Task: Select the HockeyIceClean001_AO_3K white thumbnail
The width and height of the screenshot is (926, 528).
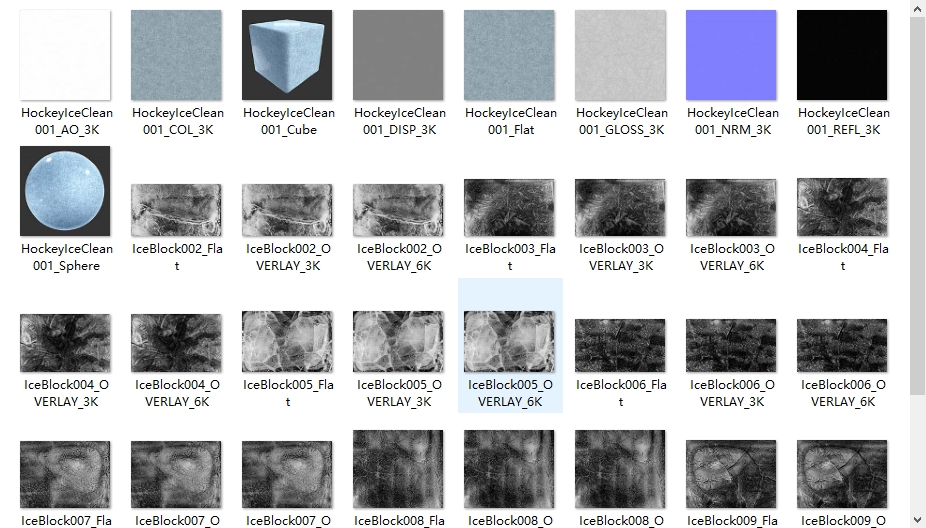Action: 66,55
